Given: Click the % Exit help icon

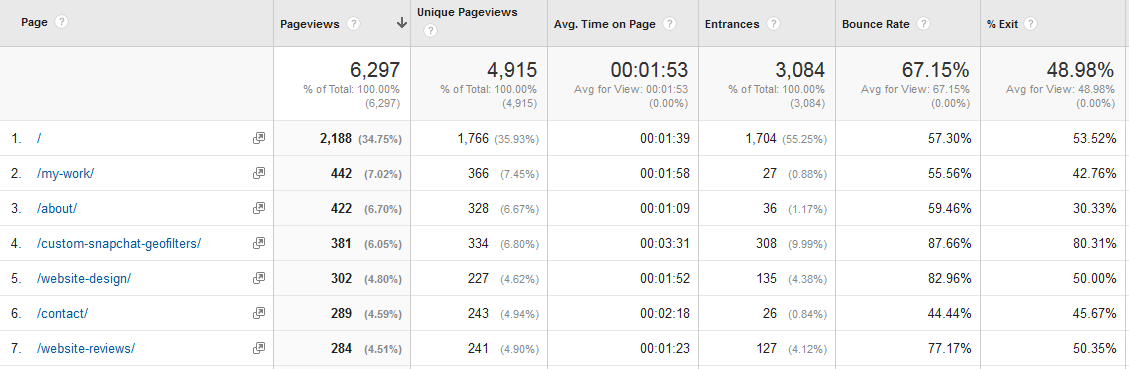Looking at the screenshot, I should tap(1031, 24).
